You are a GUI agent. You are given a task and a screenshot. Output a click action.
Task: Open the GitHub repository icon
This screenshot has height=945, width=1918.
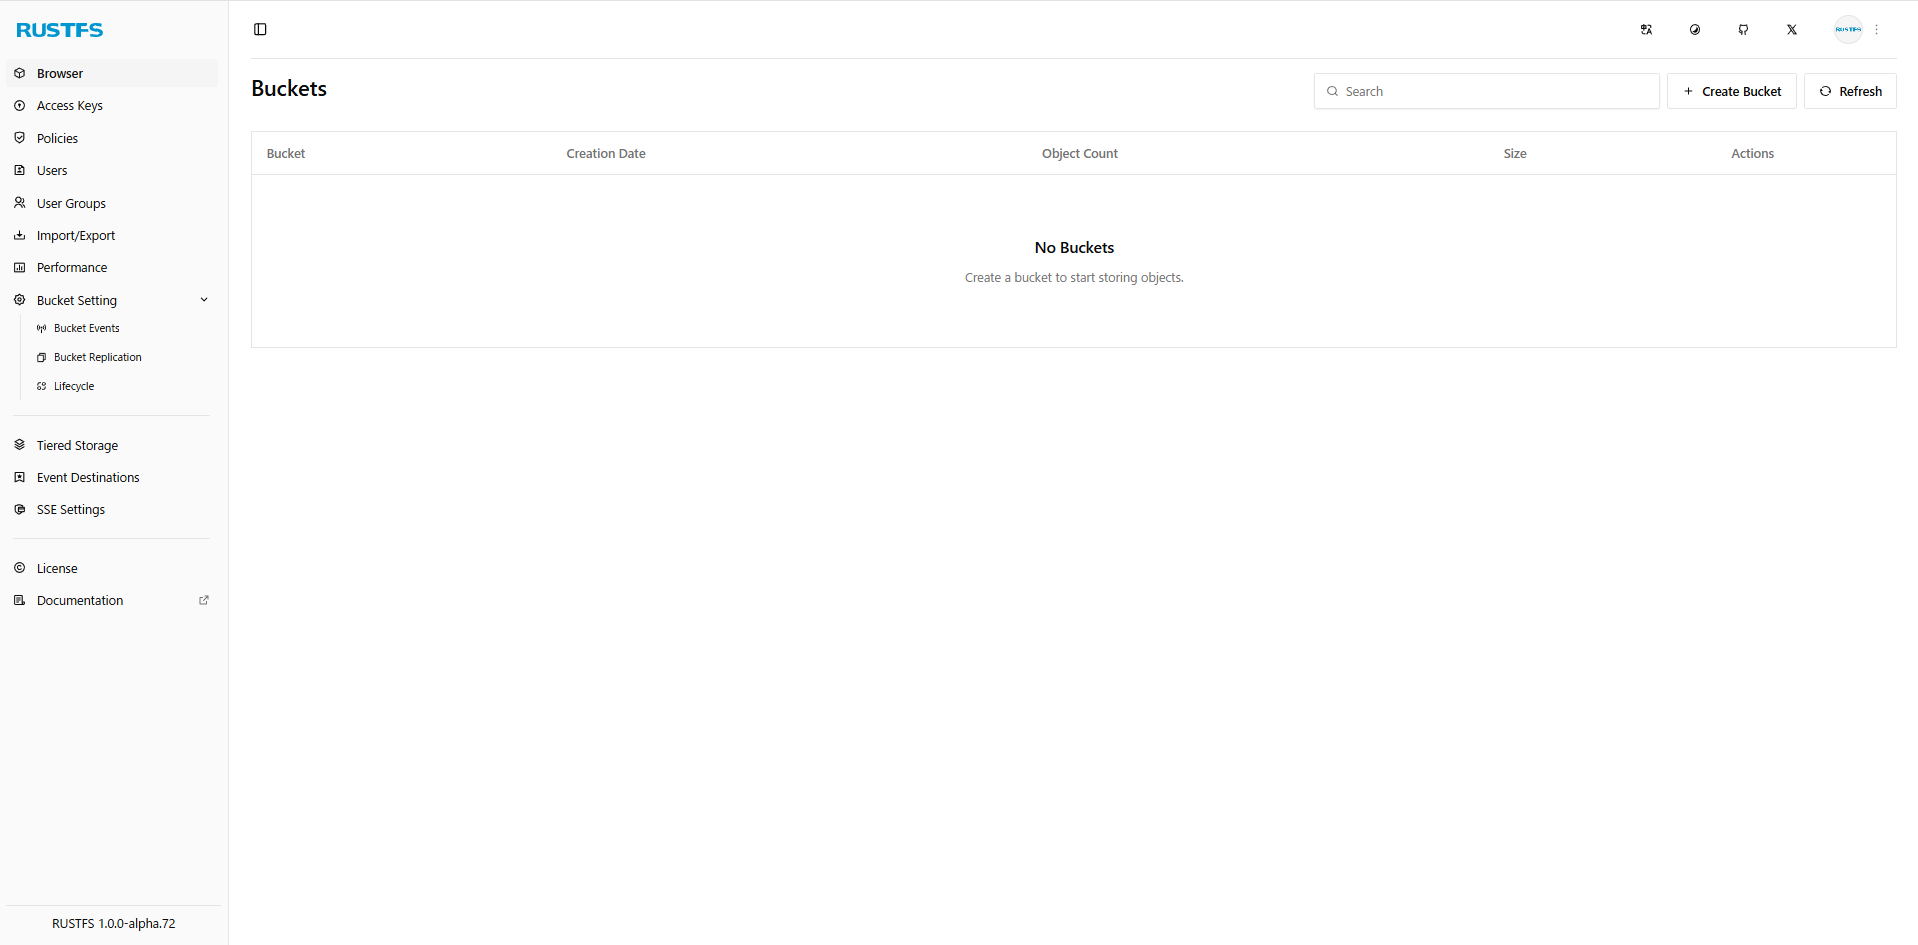click(x=1743, y=29)
